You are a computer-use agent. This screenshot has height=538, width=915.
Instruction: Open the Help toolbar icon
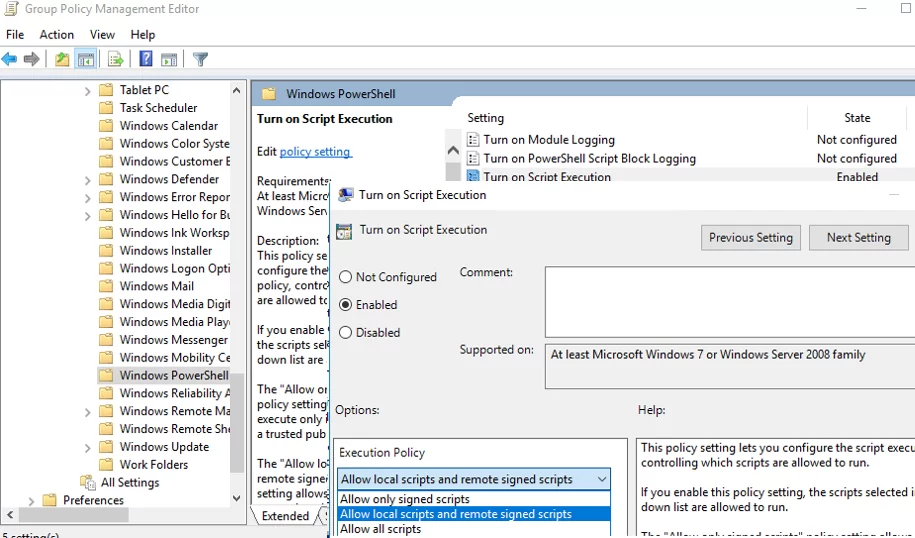(146, 59)
